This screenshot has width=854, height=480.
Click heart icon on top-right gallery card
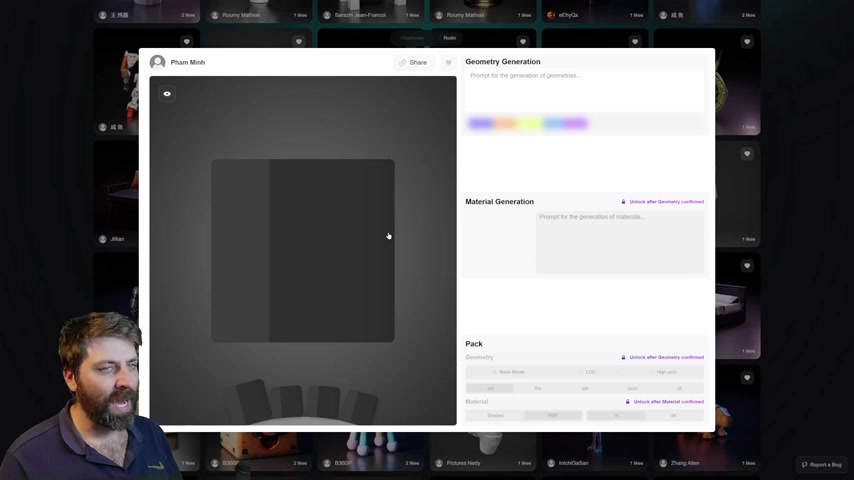(x=747, y=42)
